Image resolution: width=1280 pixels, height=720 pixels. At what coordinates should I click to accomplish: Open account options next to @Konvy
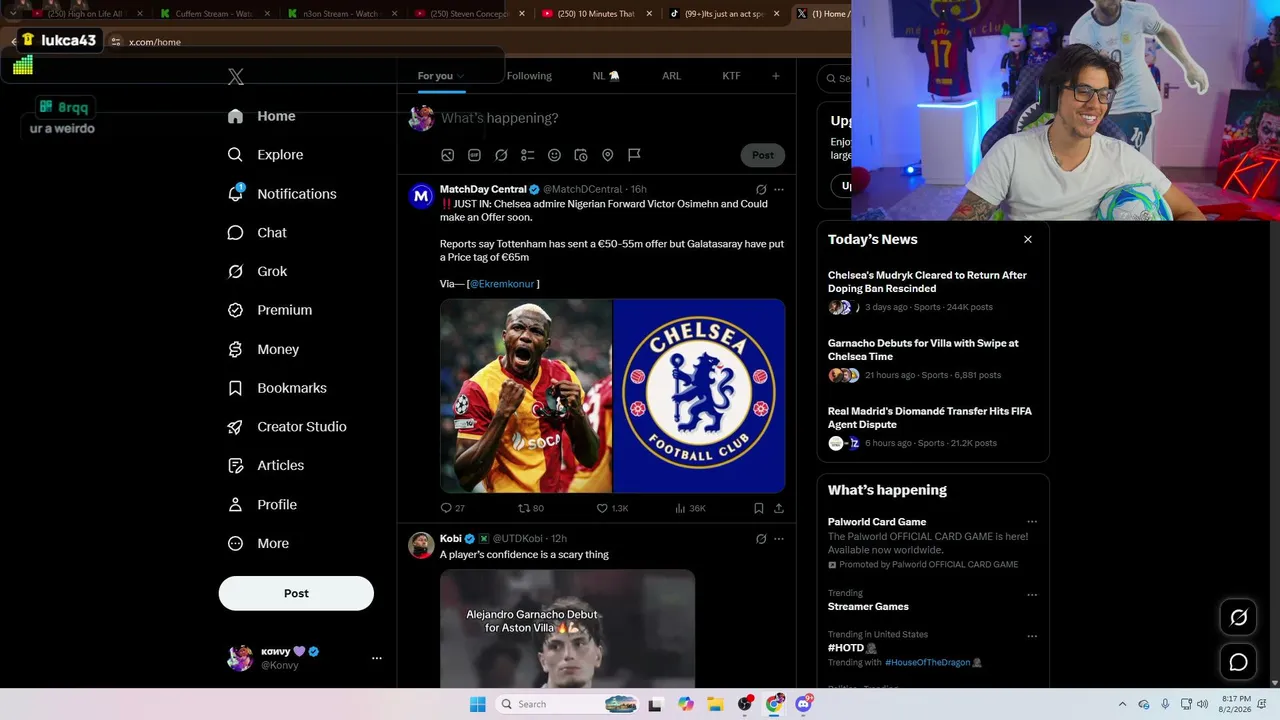pyautogui.click(x=377, y=658)
